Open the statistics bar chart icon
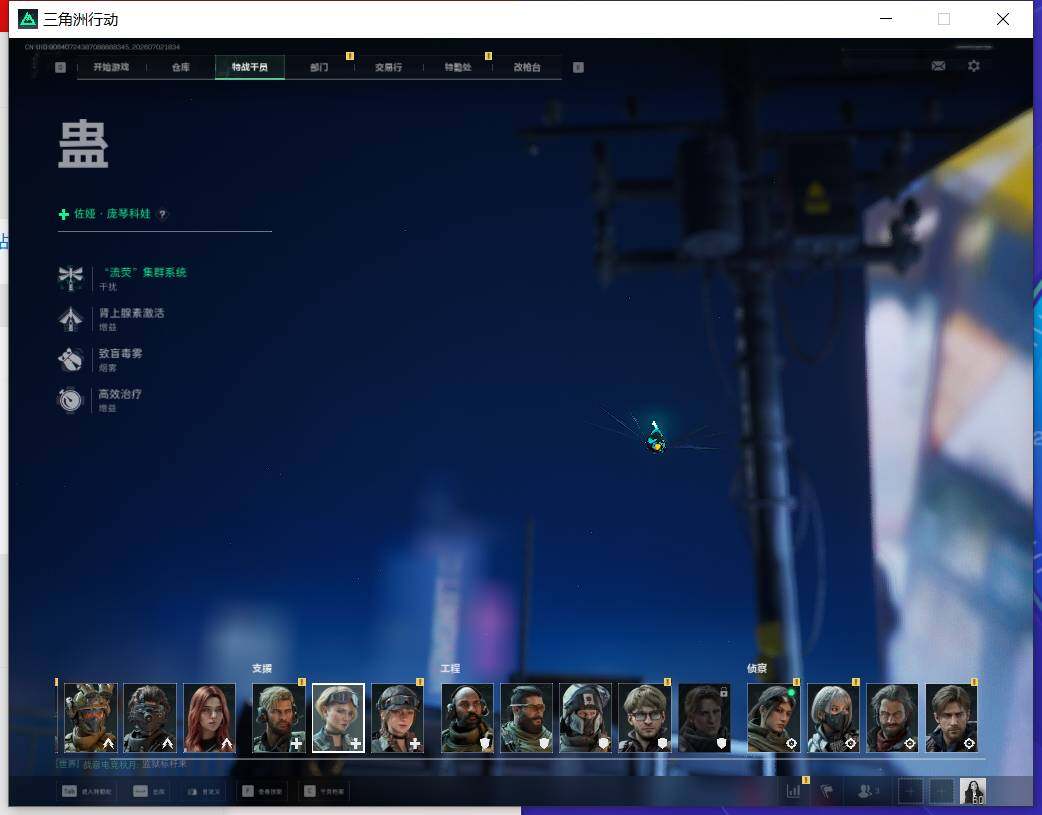This screenshot has width=1042, height=815. [793, 791]
